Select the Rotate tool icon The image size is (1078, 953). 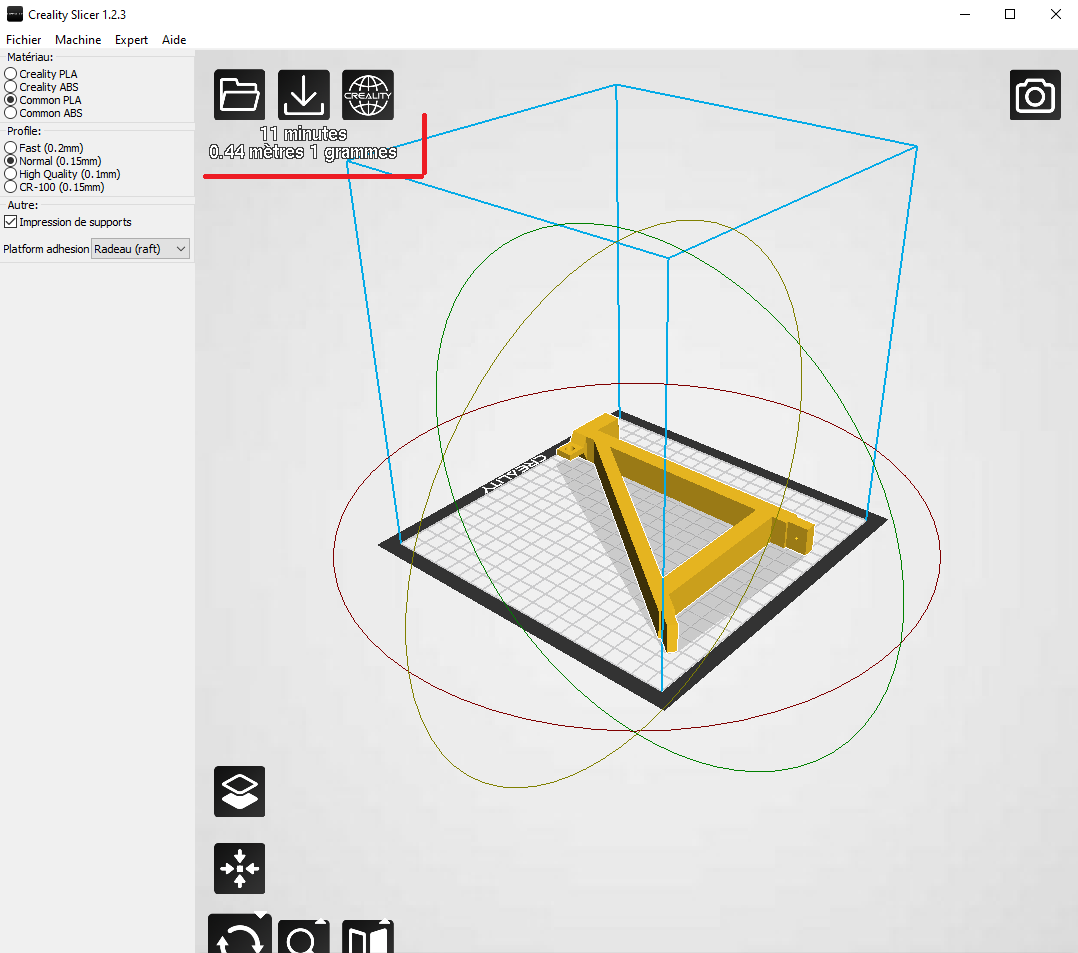point(239,935)
